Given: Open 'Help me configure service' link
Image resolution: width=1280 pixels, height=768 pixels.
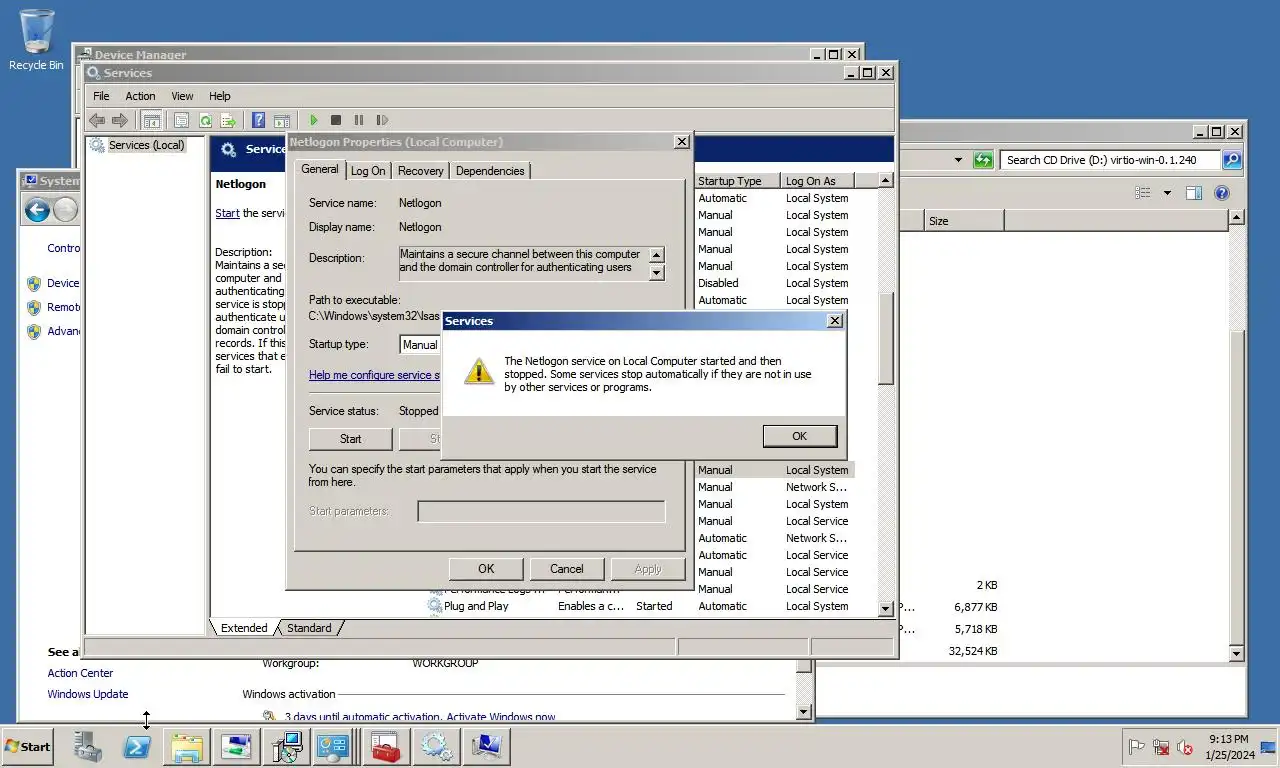Looking at the screenshot, I should coord(375,375).
